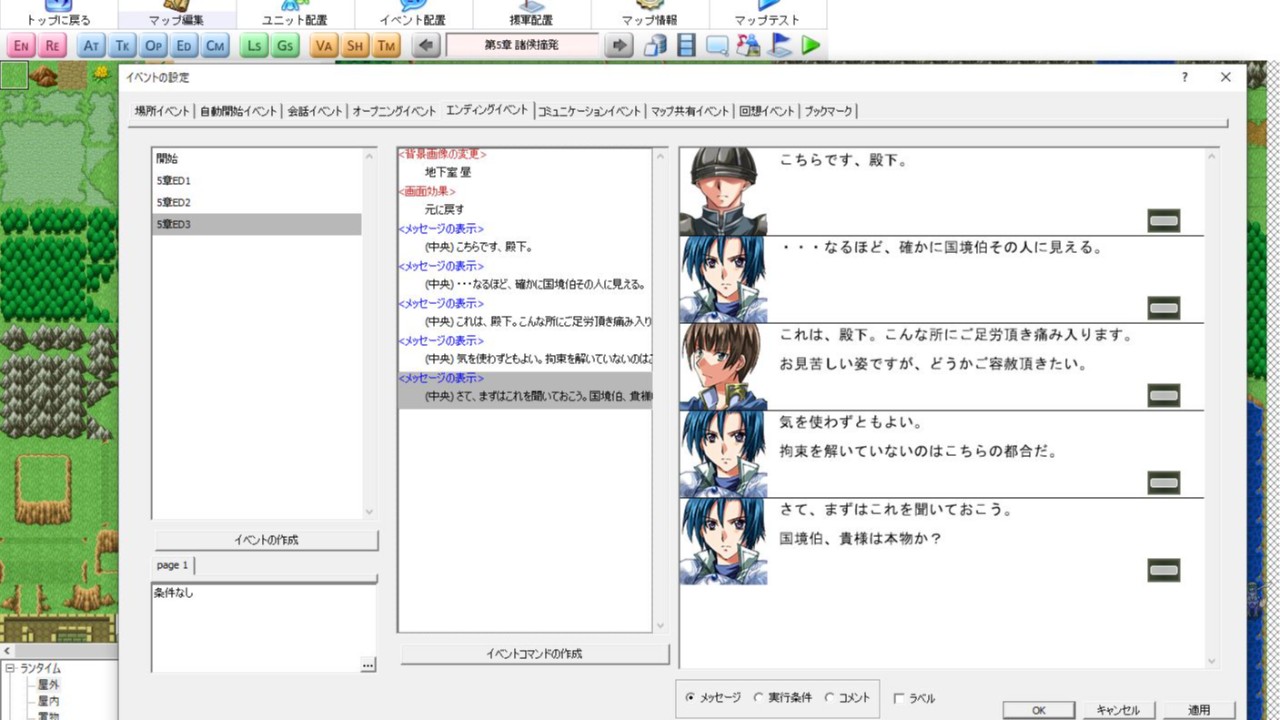Select the コメント radio button
Screen dimensions: 1280x720
coord(830,698)
